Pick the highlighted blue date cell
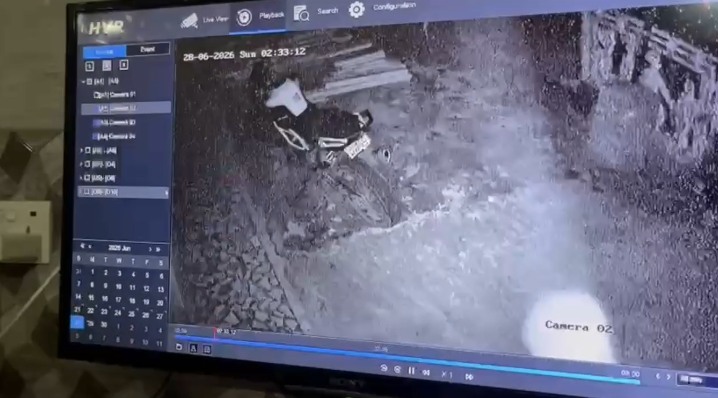 (77, 322)
